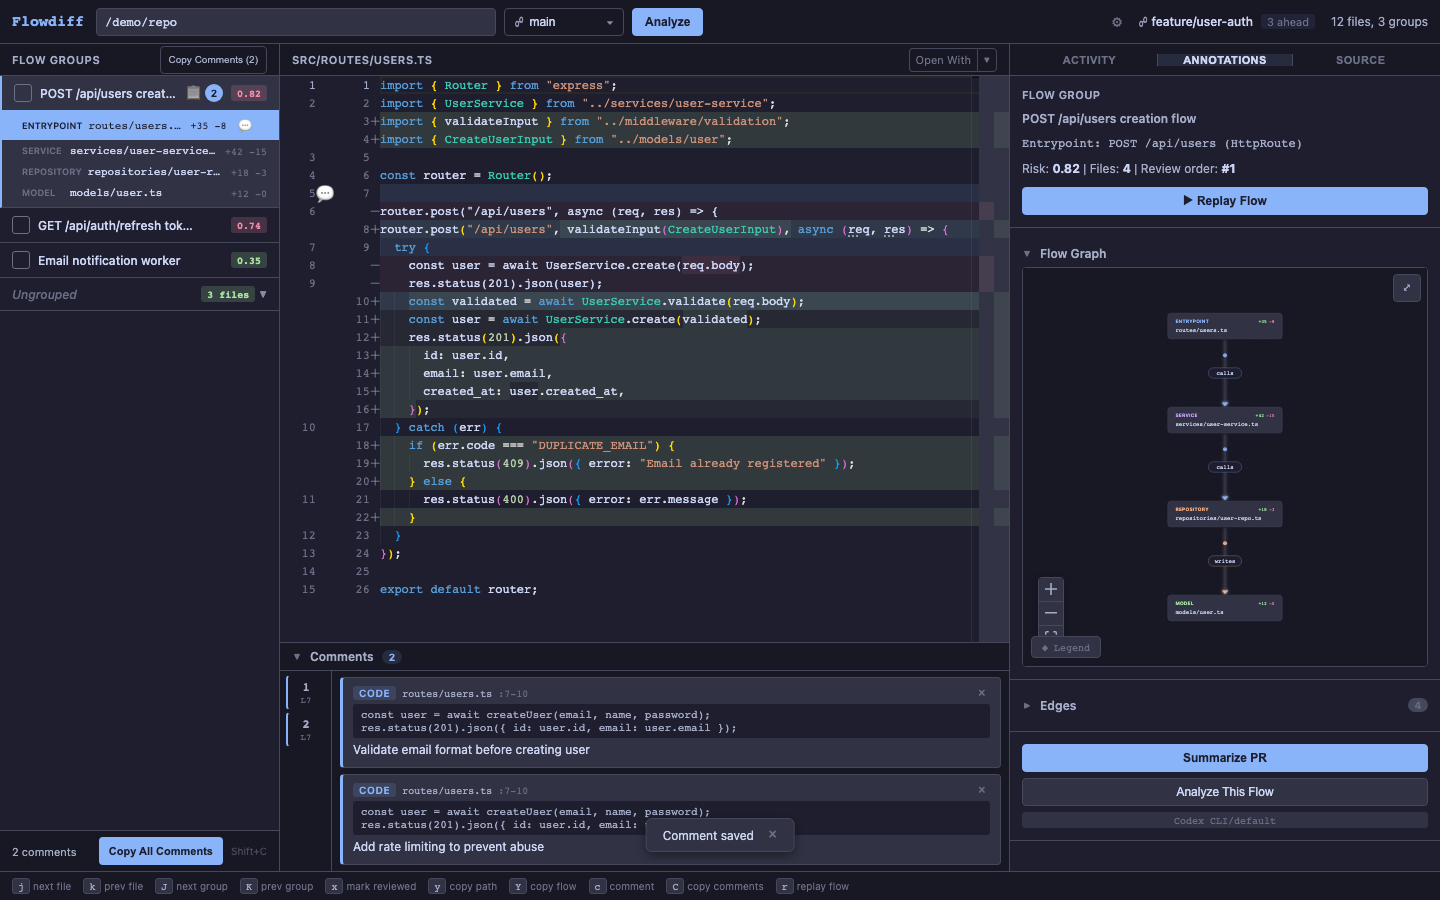Select the SERVICE node in flow graph
Viewport: 1440px width, 900px height.
pyautogui.click(x=1225, y=420)
